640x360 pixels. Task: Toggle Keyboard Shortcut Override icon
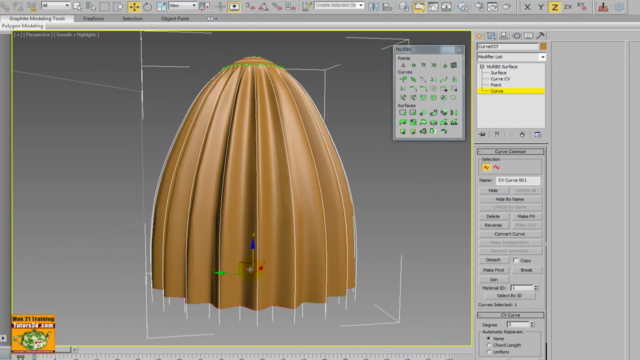pos(234,7)
